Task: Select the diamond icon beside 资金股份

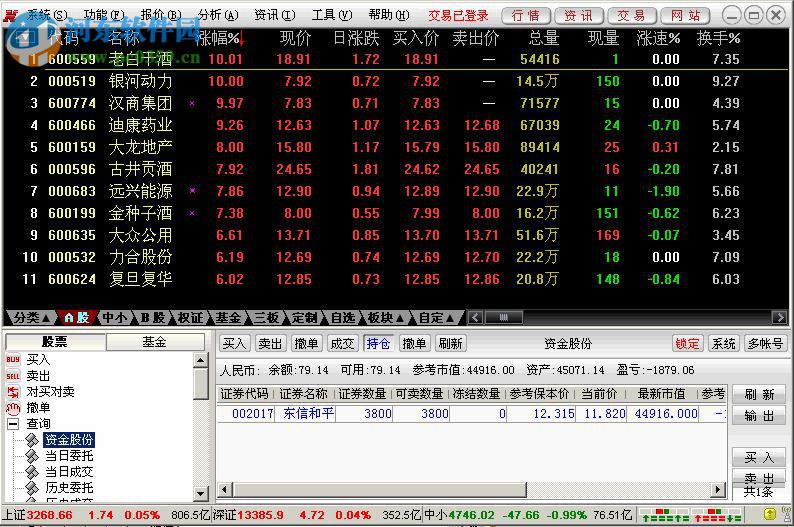Action: (x=32, y=440)
